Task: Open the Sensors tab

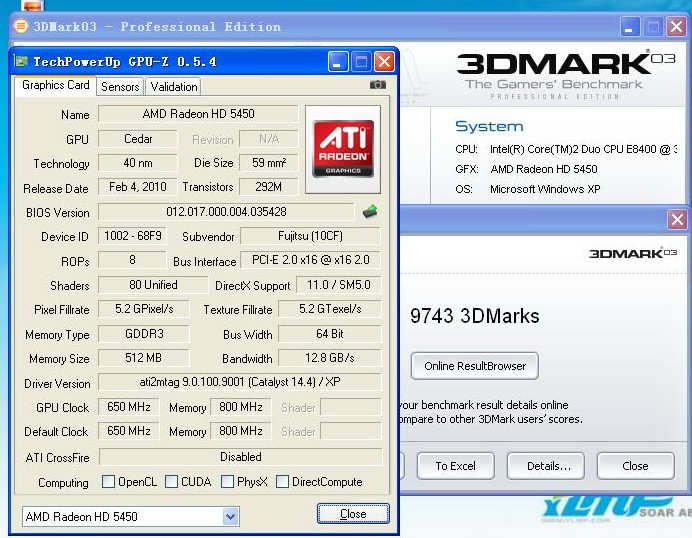Action: (x=120, y=87)
